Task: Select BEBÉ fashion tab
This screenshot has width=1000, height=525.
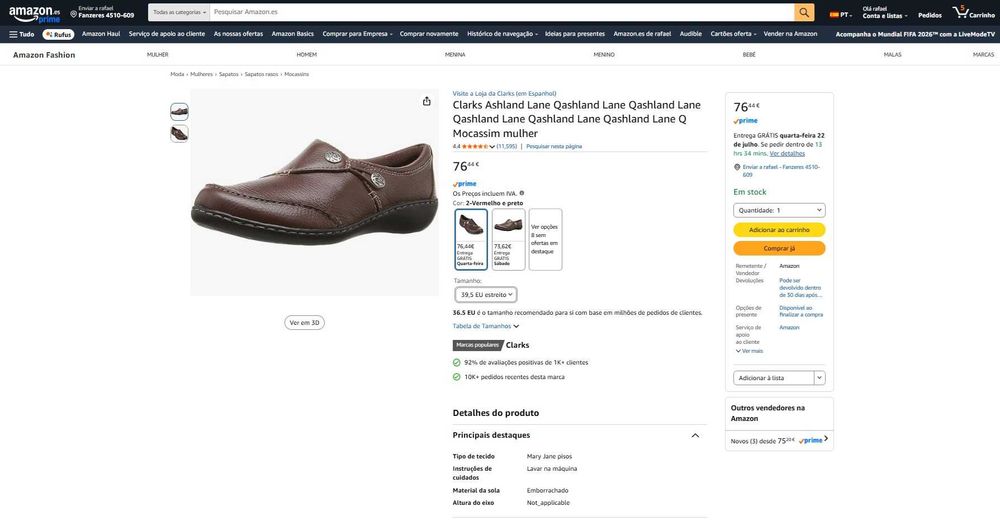Action: click(x=749, y=55)
